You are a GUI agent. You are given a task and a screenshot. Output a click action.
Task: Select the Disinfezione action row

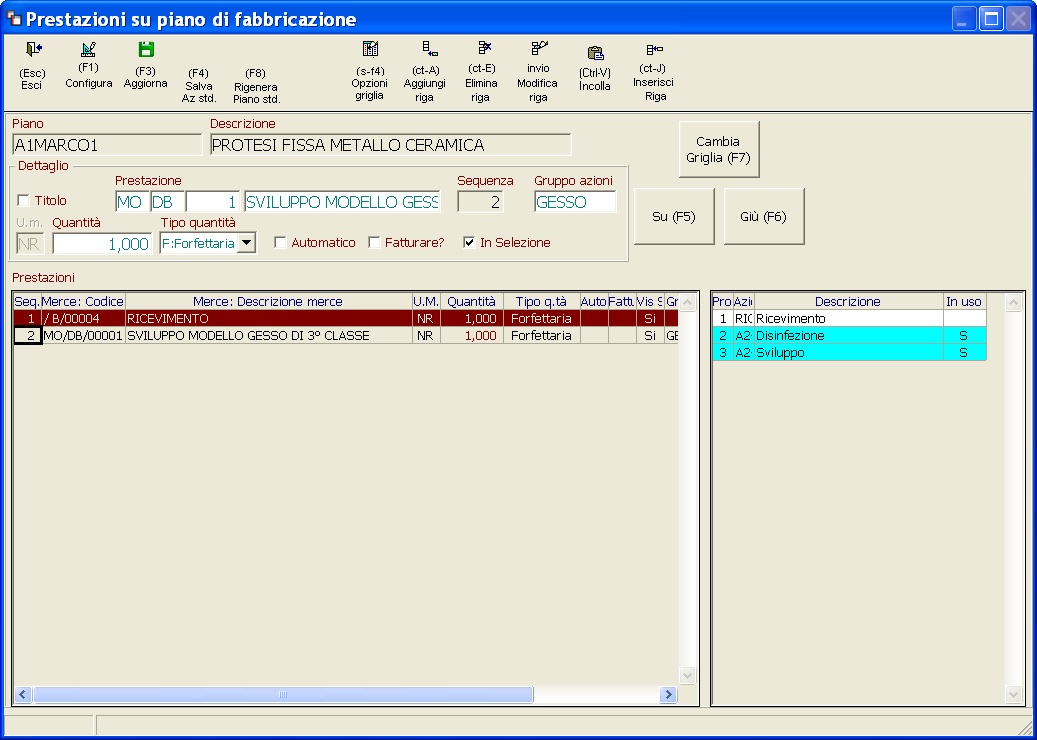point(849,336)
